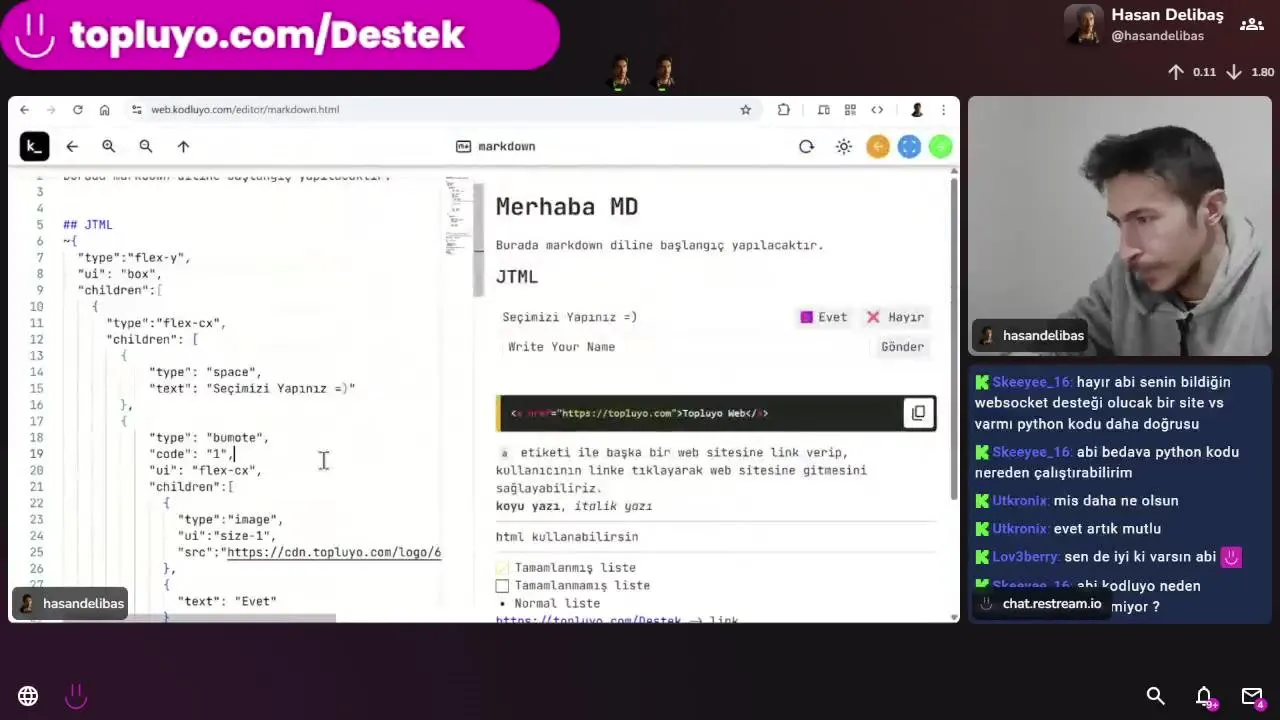This screenshot has width=1280, height=720.
Task: Click the JTML heading in preview
Action: click(517, 277)
